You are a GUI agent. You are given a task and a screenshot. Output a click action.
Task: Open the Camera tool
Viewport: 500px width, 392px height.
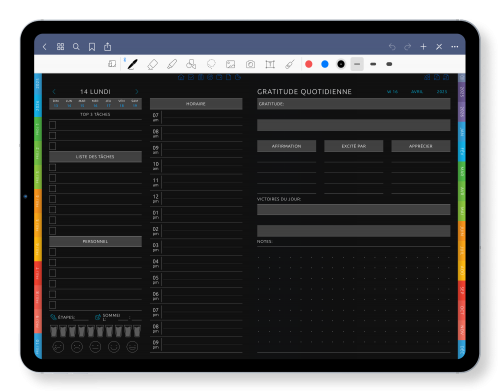(x=250, y=64)
